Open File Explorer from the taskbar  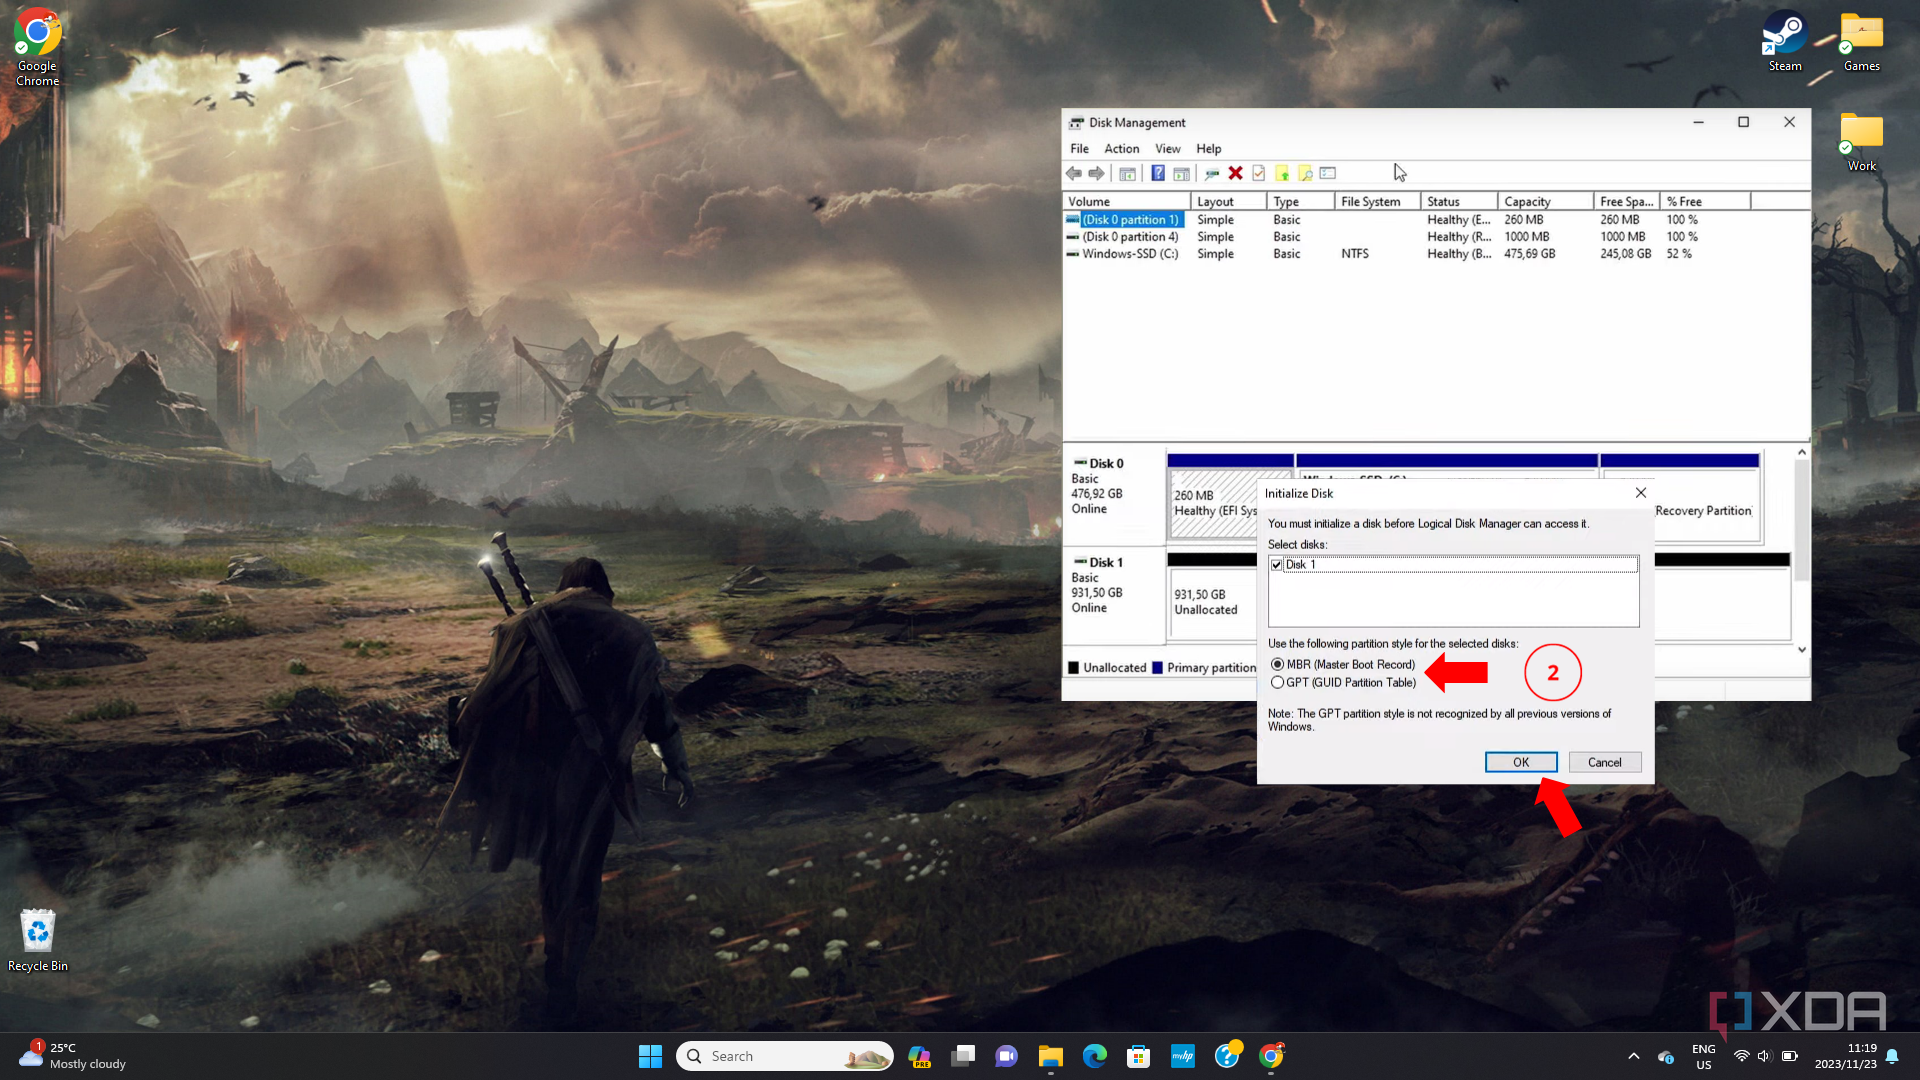1050,1056
